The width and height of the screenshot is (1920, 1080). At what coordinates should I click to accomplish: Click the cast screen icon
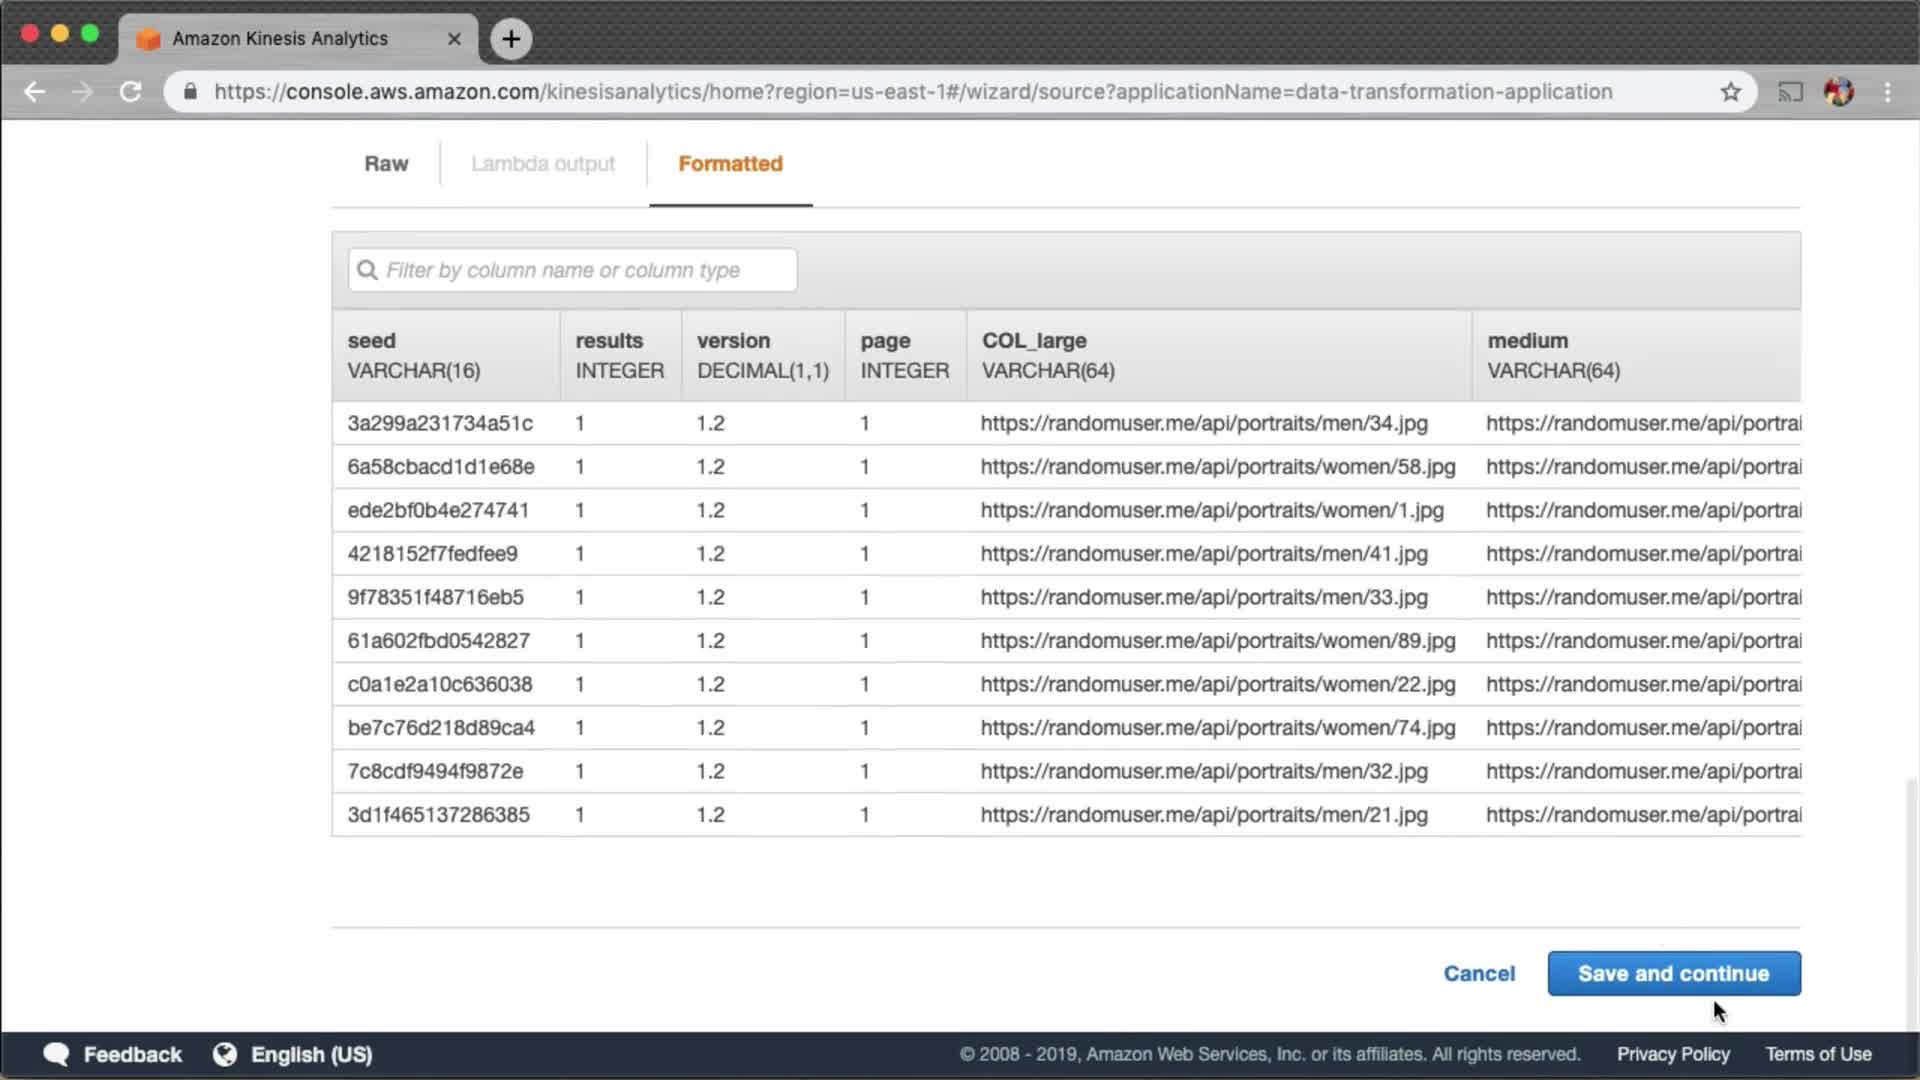point(1789,92)
